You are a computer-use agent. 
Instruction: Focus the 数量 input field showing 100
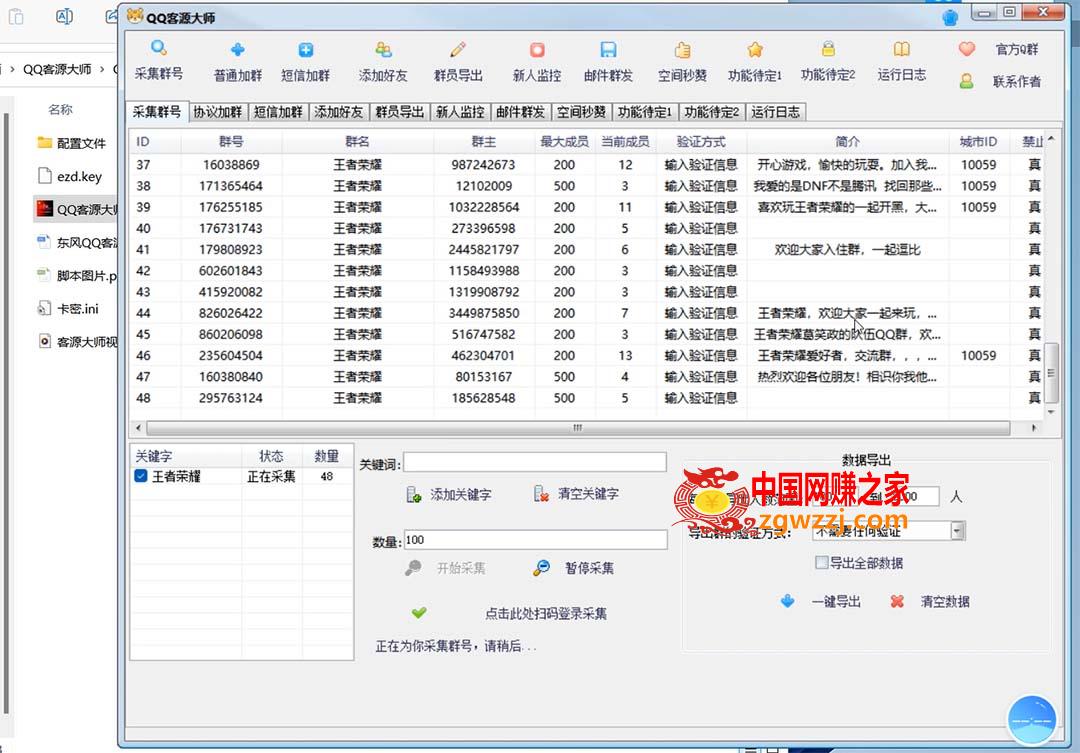(535, 539)
